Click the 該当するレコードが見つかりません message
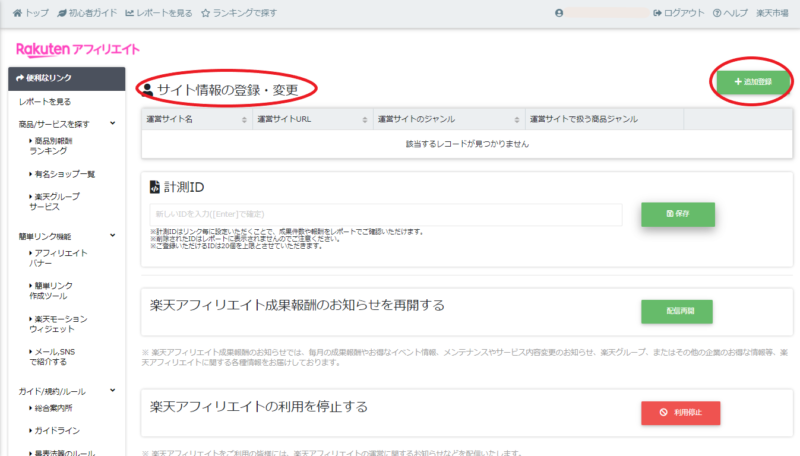The height and width of the screenshot is (456, 800). [467, 144]
